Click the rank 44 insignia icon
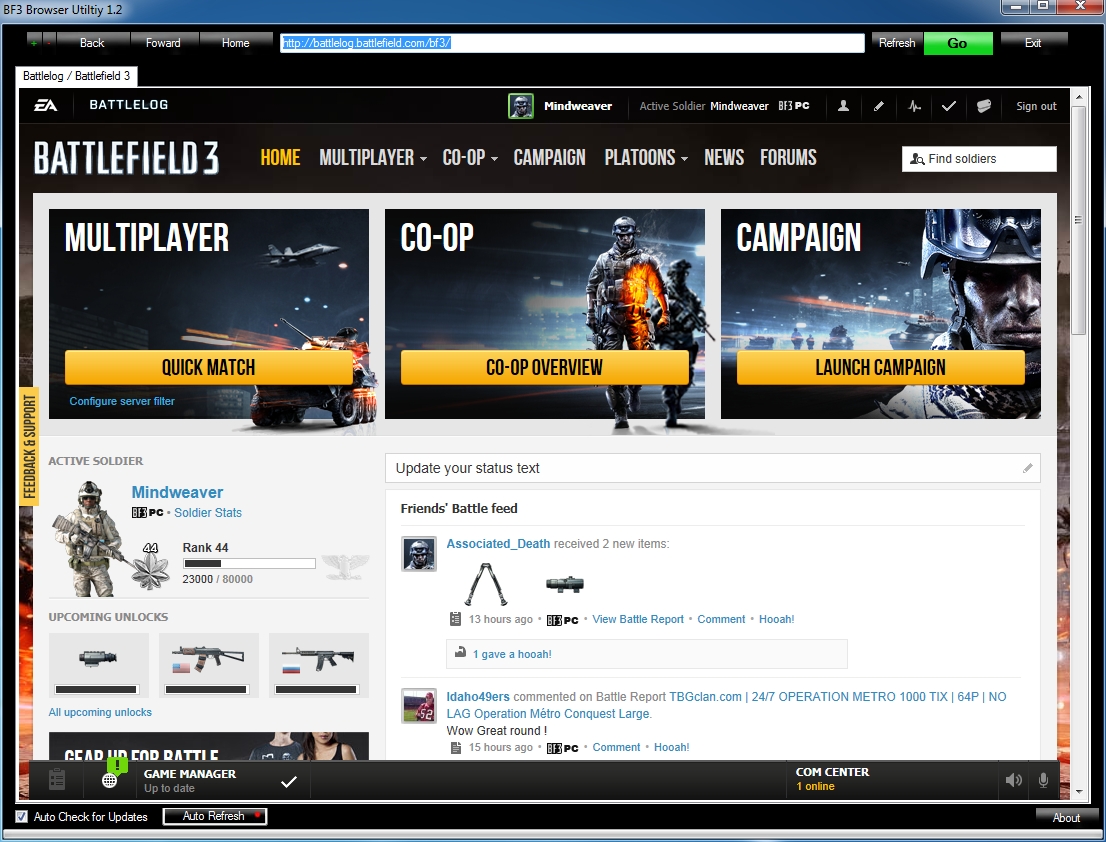 click(151, 568)
